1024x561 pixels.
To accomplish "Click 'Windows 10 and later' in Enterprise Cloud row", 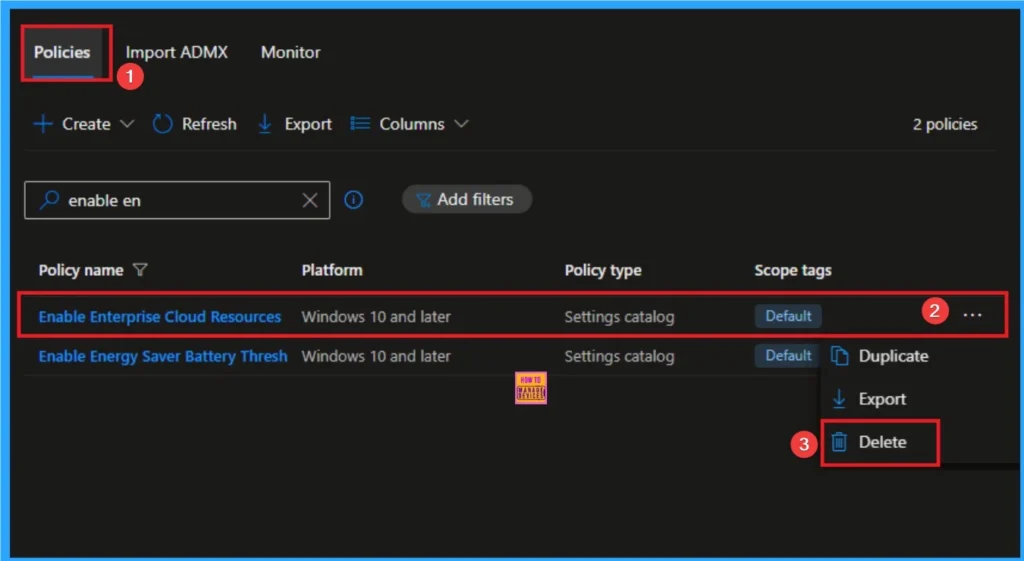I will [376, 317].
